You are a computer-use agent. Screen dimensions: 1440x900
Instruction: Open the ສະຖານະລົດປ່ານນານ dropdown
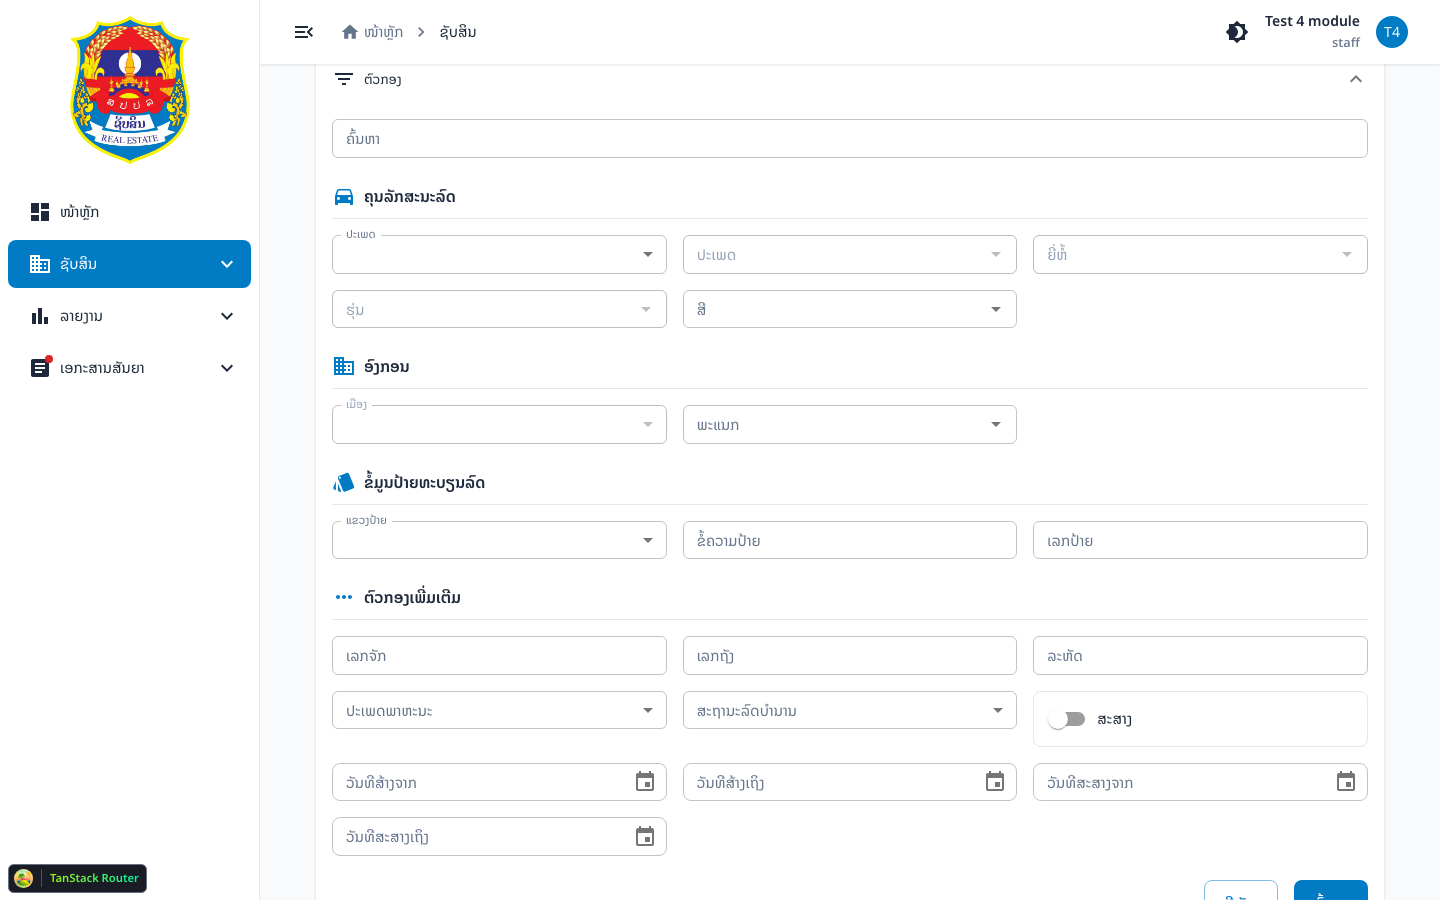pyautogui.click(x=850, y=711)
